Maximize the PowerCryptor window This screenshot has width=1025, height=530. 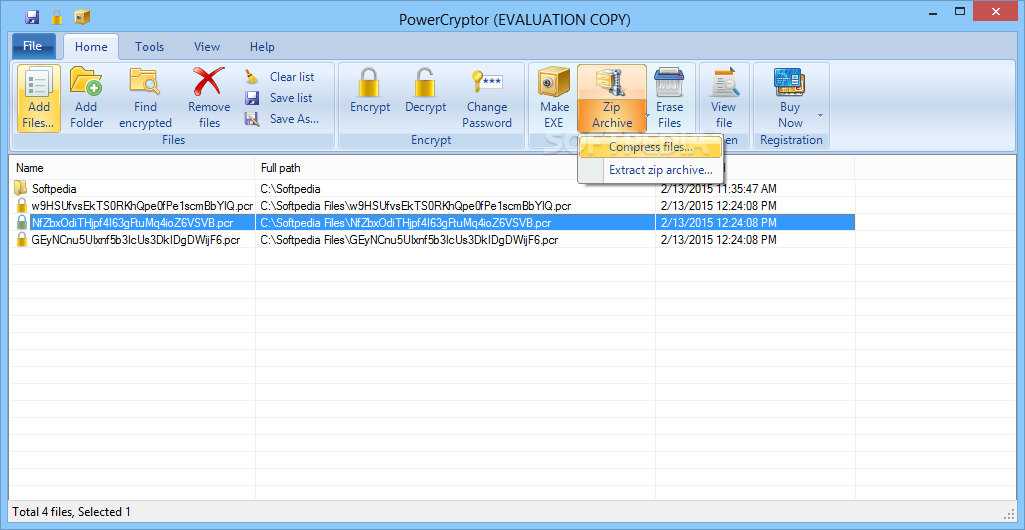coord(960,12)
